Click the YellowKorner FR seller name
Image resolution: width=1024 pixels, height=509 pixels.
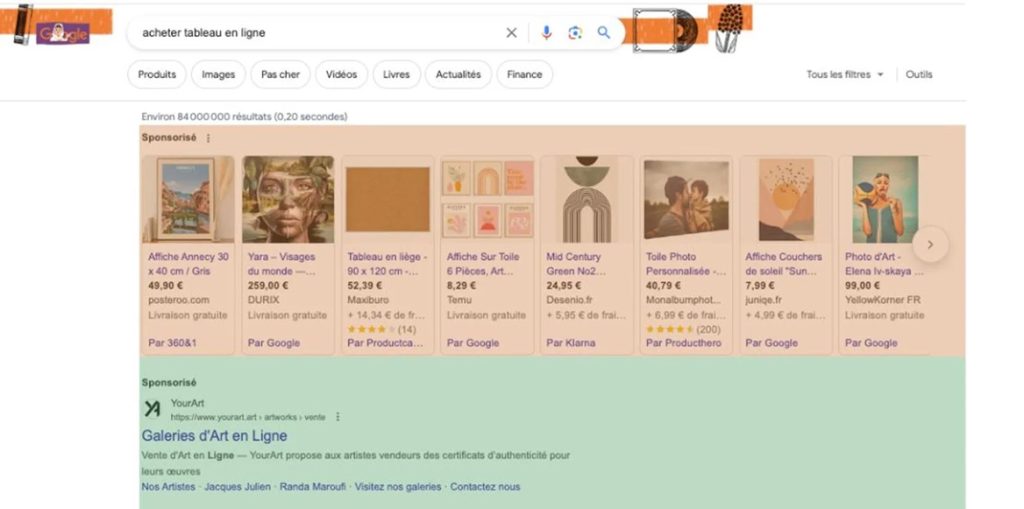(x=882, y=301)
